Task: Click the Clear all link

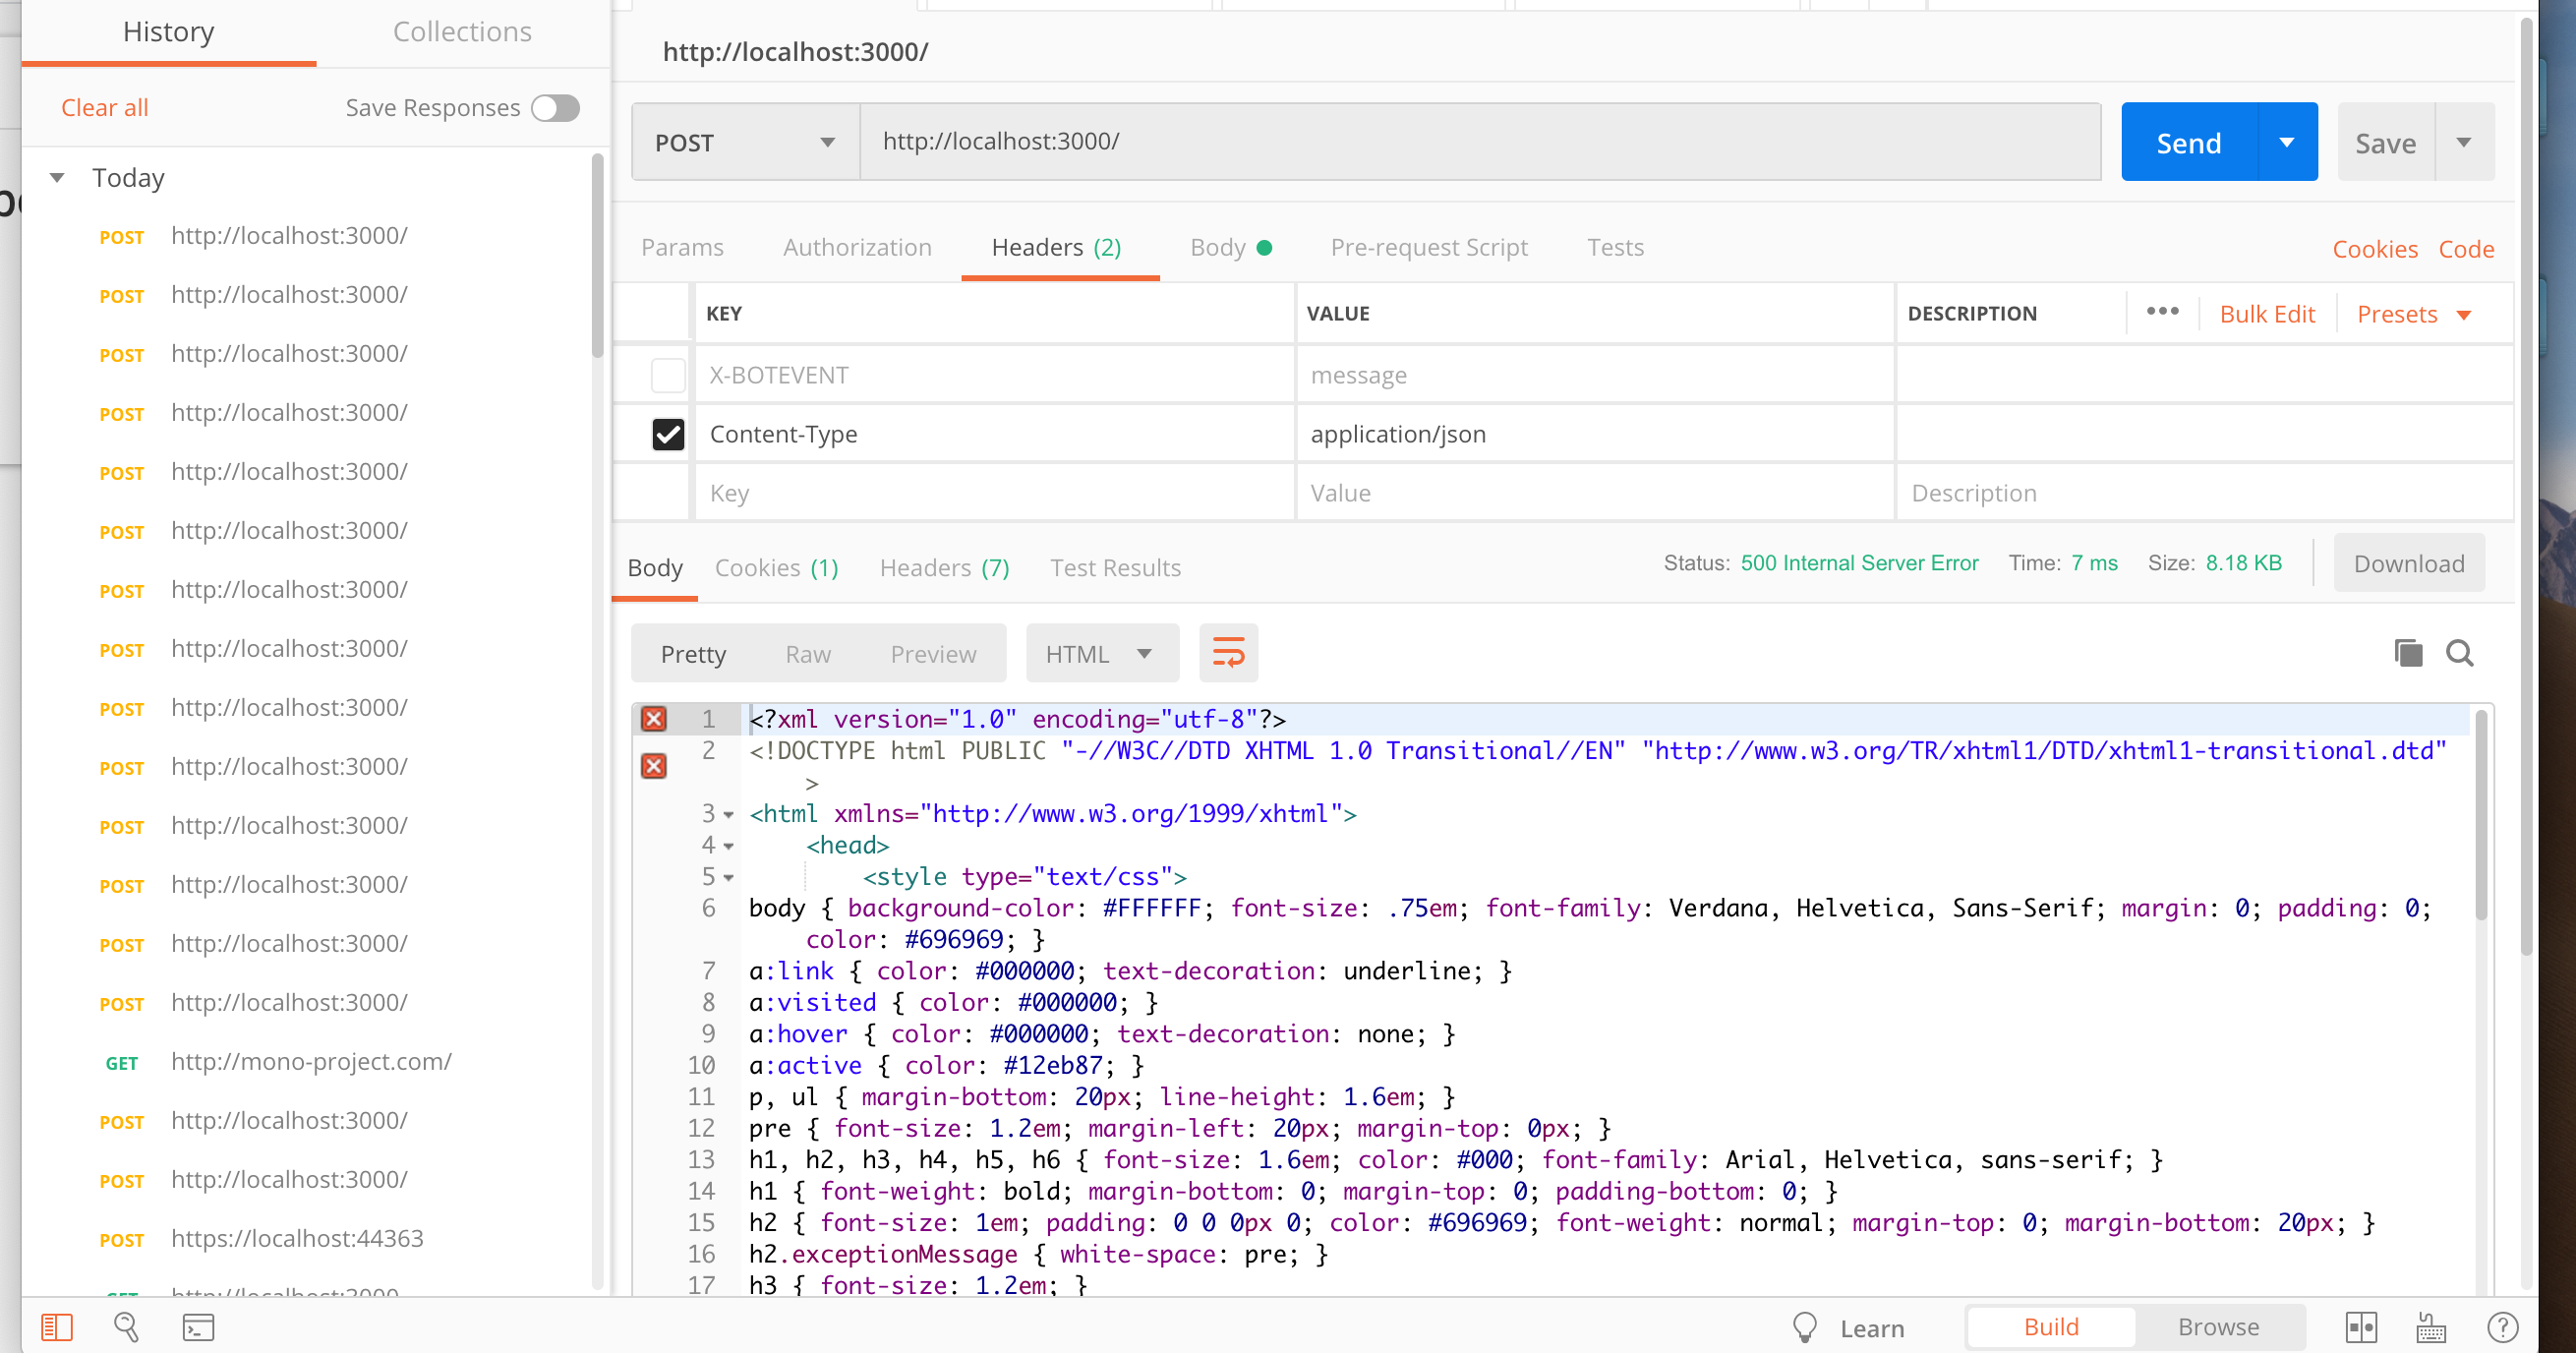Action: [105, 108]
